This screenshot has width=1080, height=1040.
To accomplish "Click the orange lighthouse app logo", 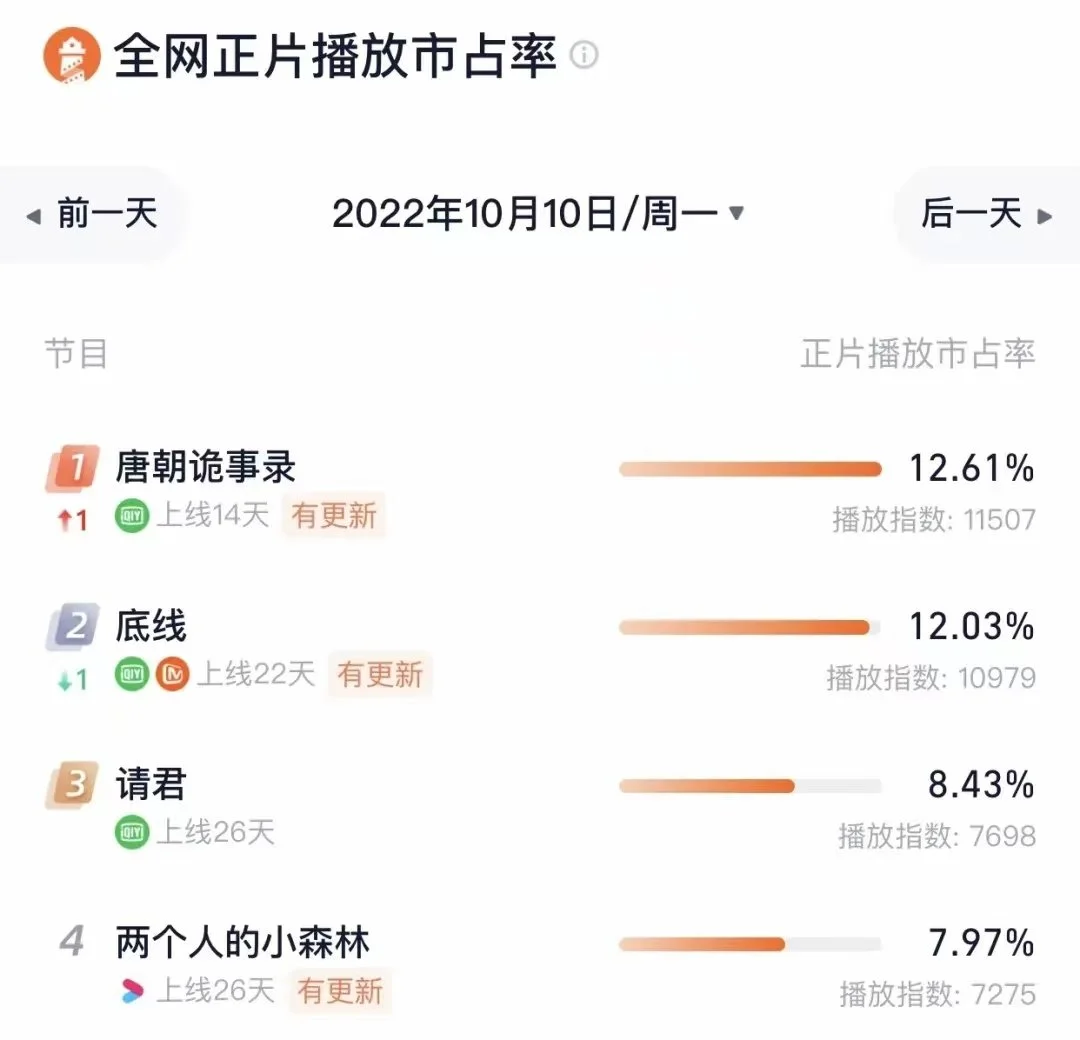I will 71,56.
